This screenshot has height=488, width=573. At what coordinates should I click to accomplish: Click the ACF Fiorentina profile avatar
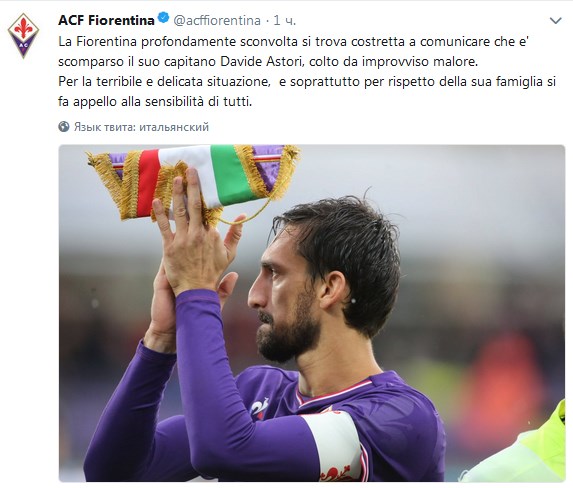[23, 35]
